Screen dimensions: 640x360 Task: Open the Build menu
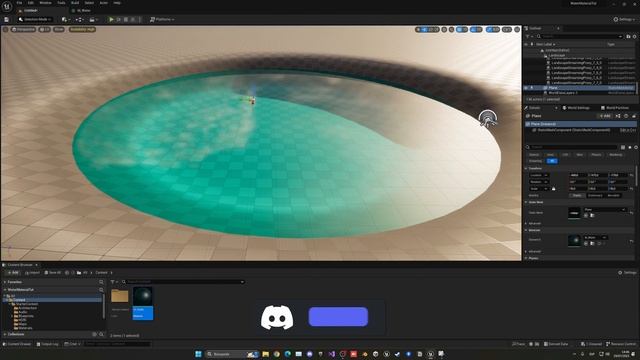75,3
